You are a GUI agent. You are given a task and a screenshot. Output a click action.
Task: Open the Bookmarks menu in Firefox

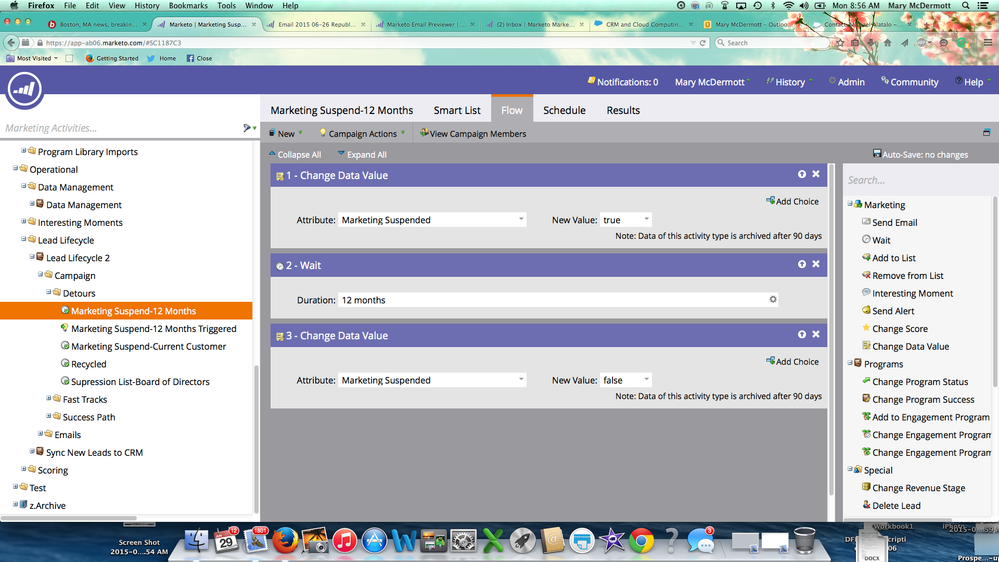click(188, 6)
